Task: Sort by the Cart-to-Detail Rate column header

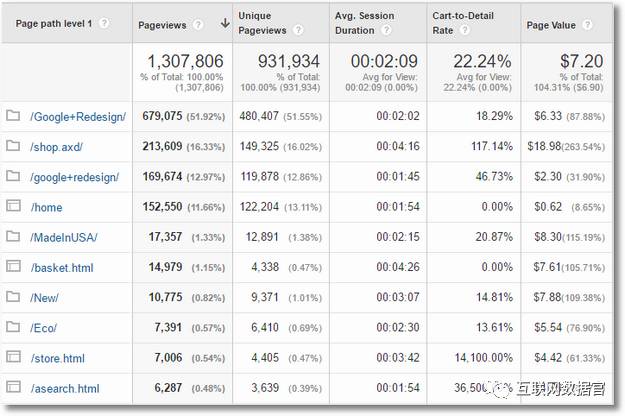Action: click(x=463, y=23)
